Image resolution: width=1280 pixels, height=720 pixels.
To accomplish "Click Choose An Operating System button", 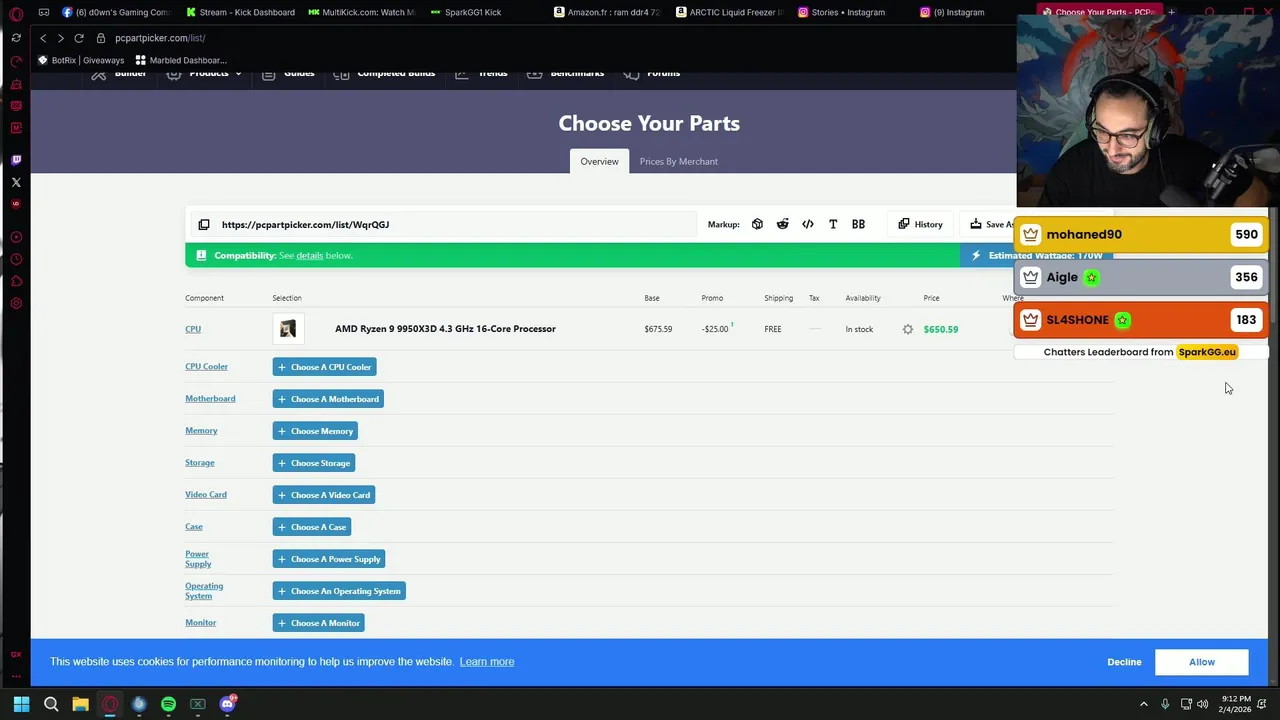I will coord(339,591).
